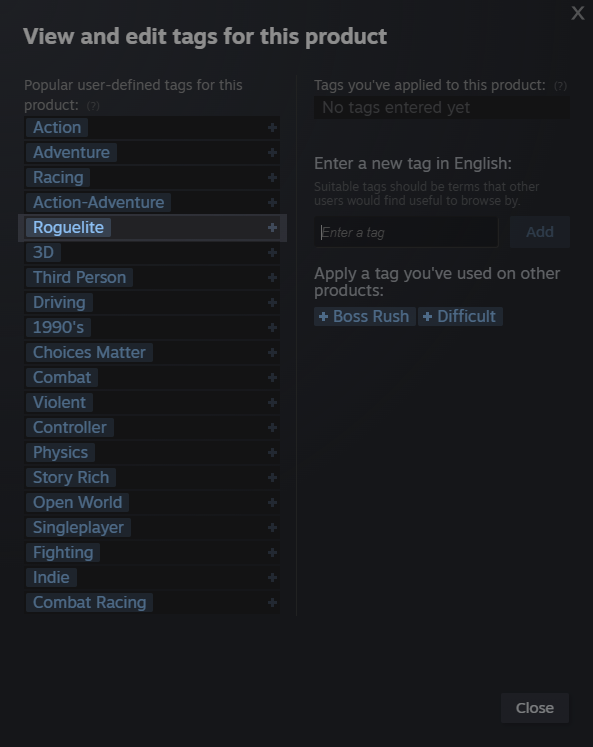Select the Singleplayer tag label

[78, 527]
